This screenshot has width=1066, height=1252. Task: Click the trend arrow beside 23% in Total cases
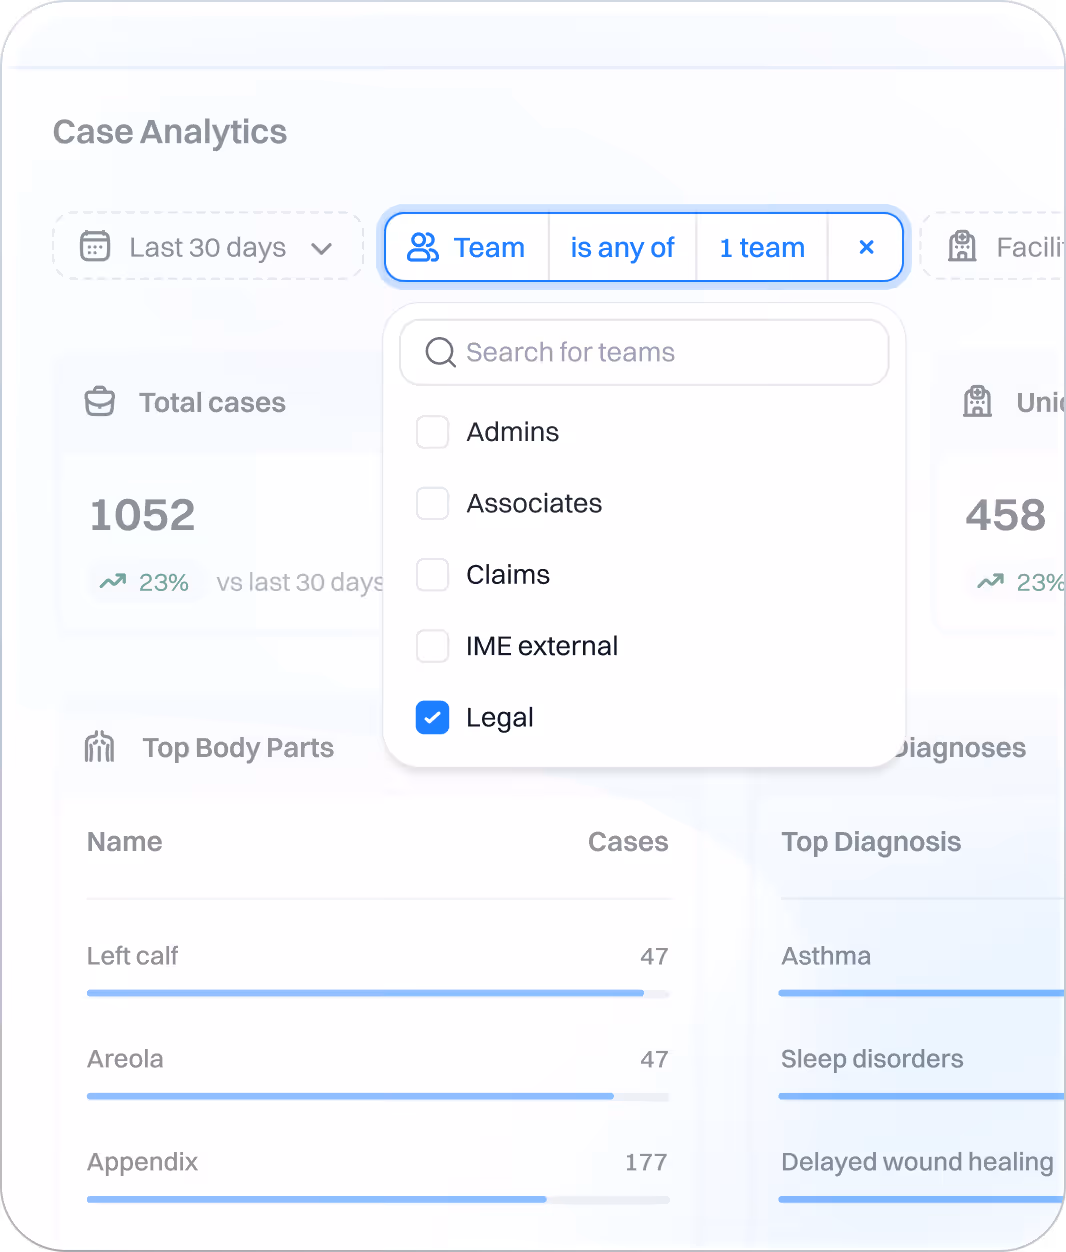pyautogui.click(x=113, y=582)
